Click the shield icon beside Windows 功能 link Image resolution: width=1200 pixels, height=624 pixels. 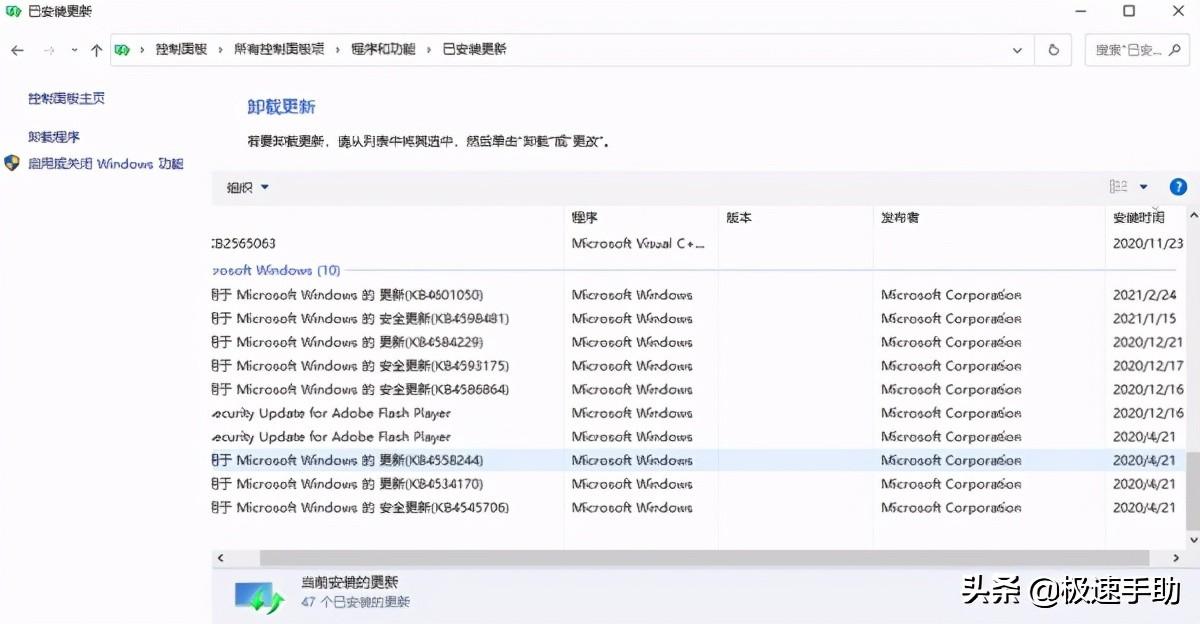coord(12,163)
